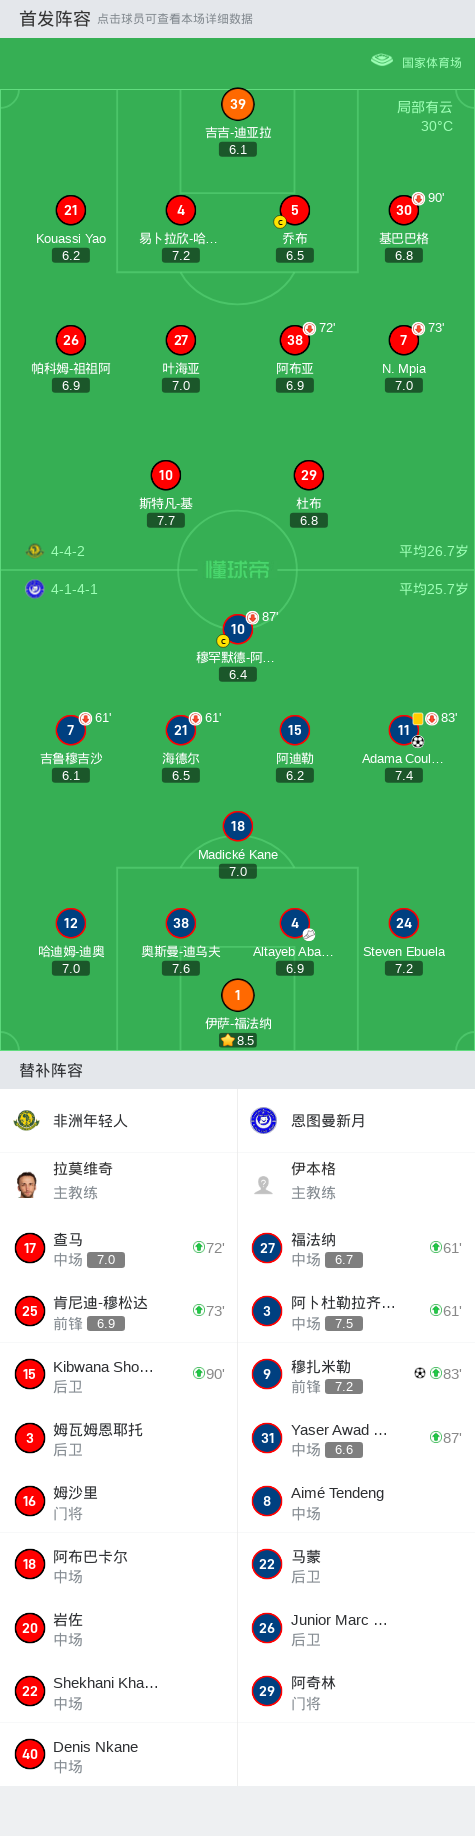Open substitute 穆扎米勒 number 9 row
This screenshot has height=1836, width=475.
[x=356, y=1374]
